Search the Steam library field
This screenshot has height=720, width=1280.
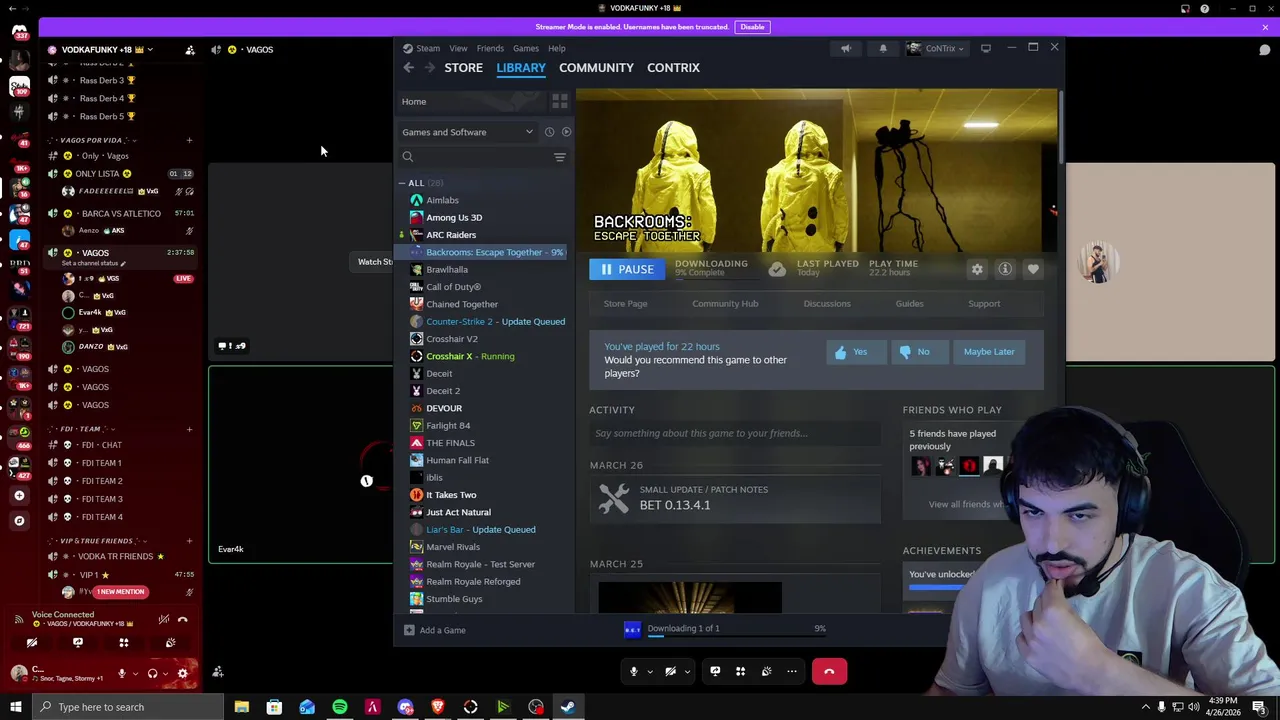(x=483, y=157)
